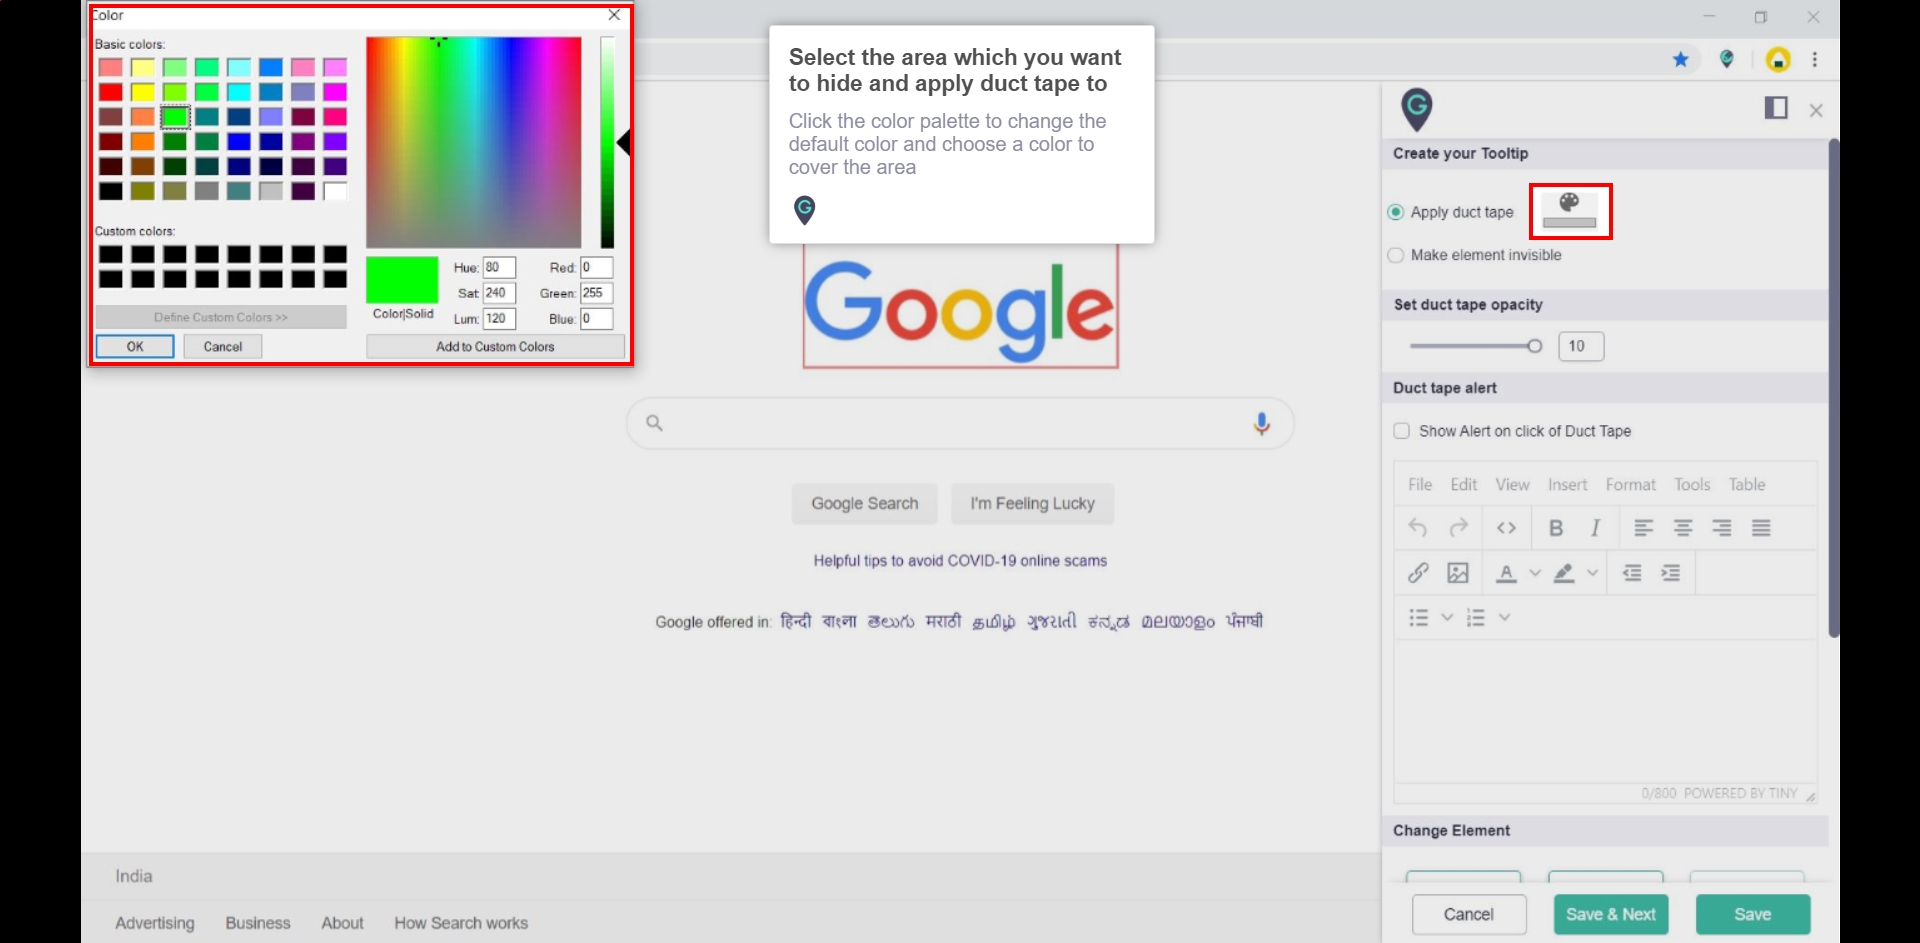Image resolution: width=1920 pixels, height=943 pixels.
Task: Enable Show Alert on click of Duct Tape
Action: [1402, 431]
